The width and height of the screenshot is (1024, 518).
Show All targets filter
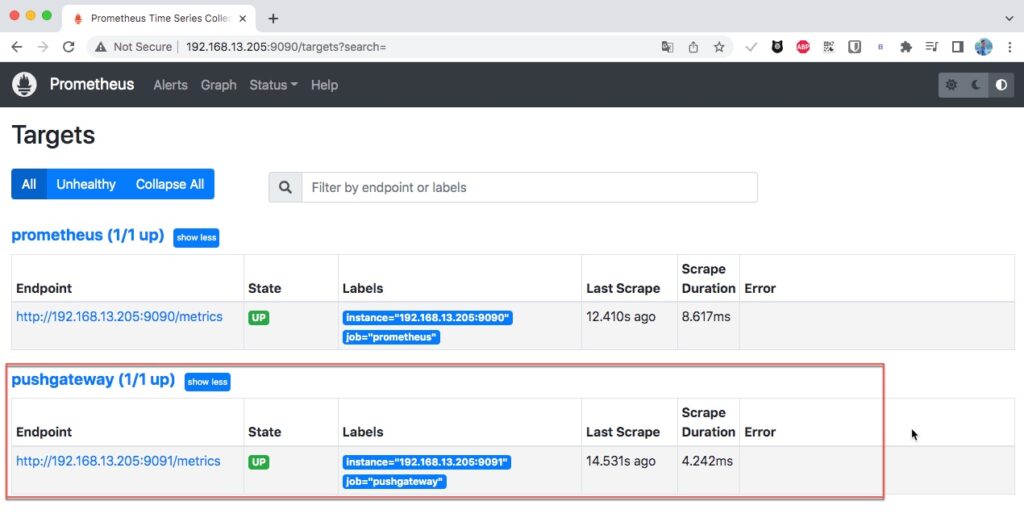coord(29,184)
